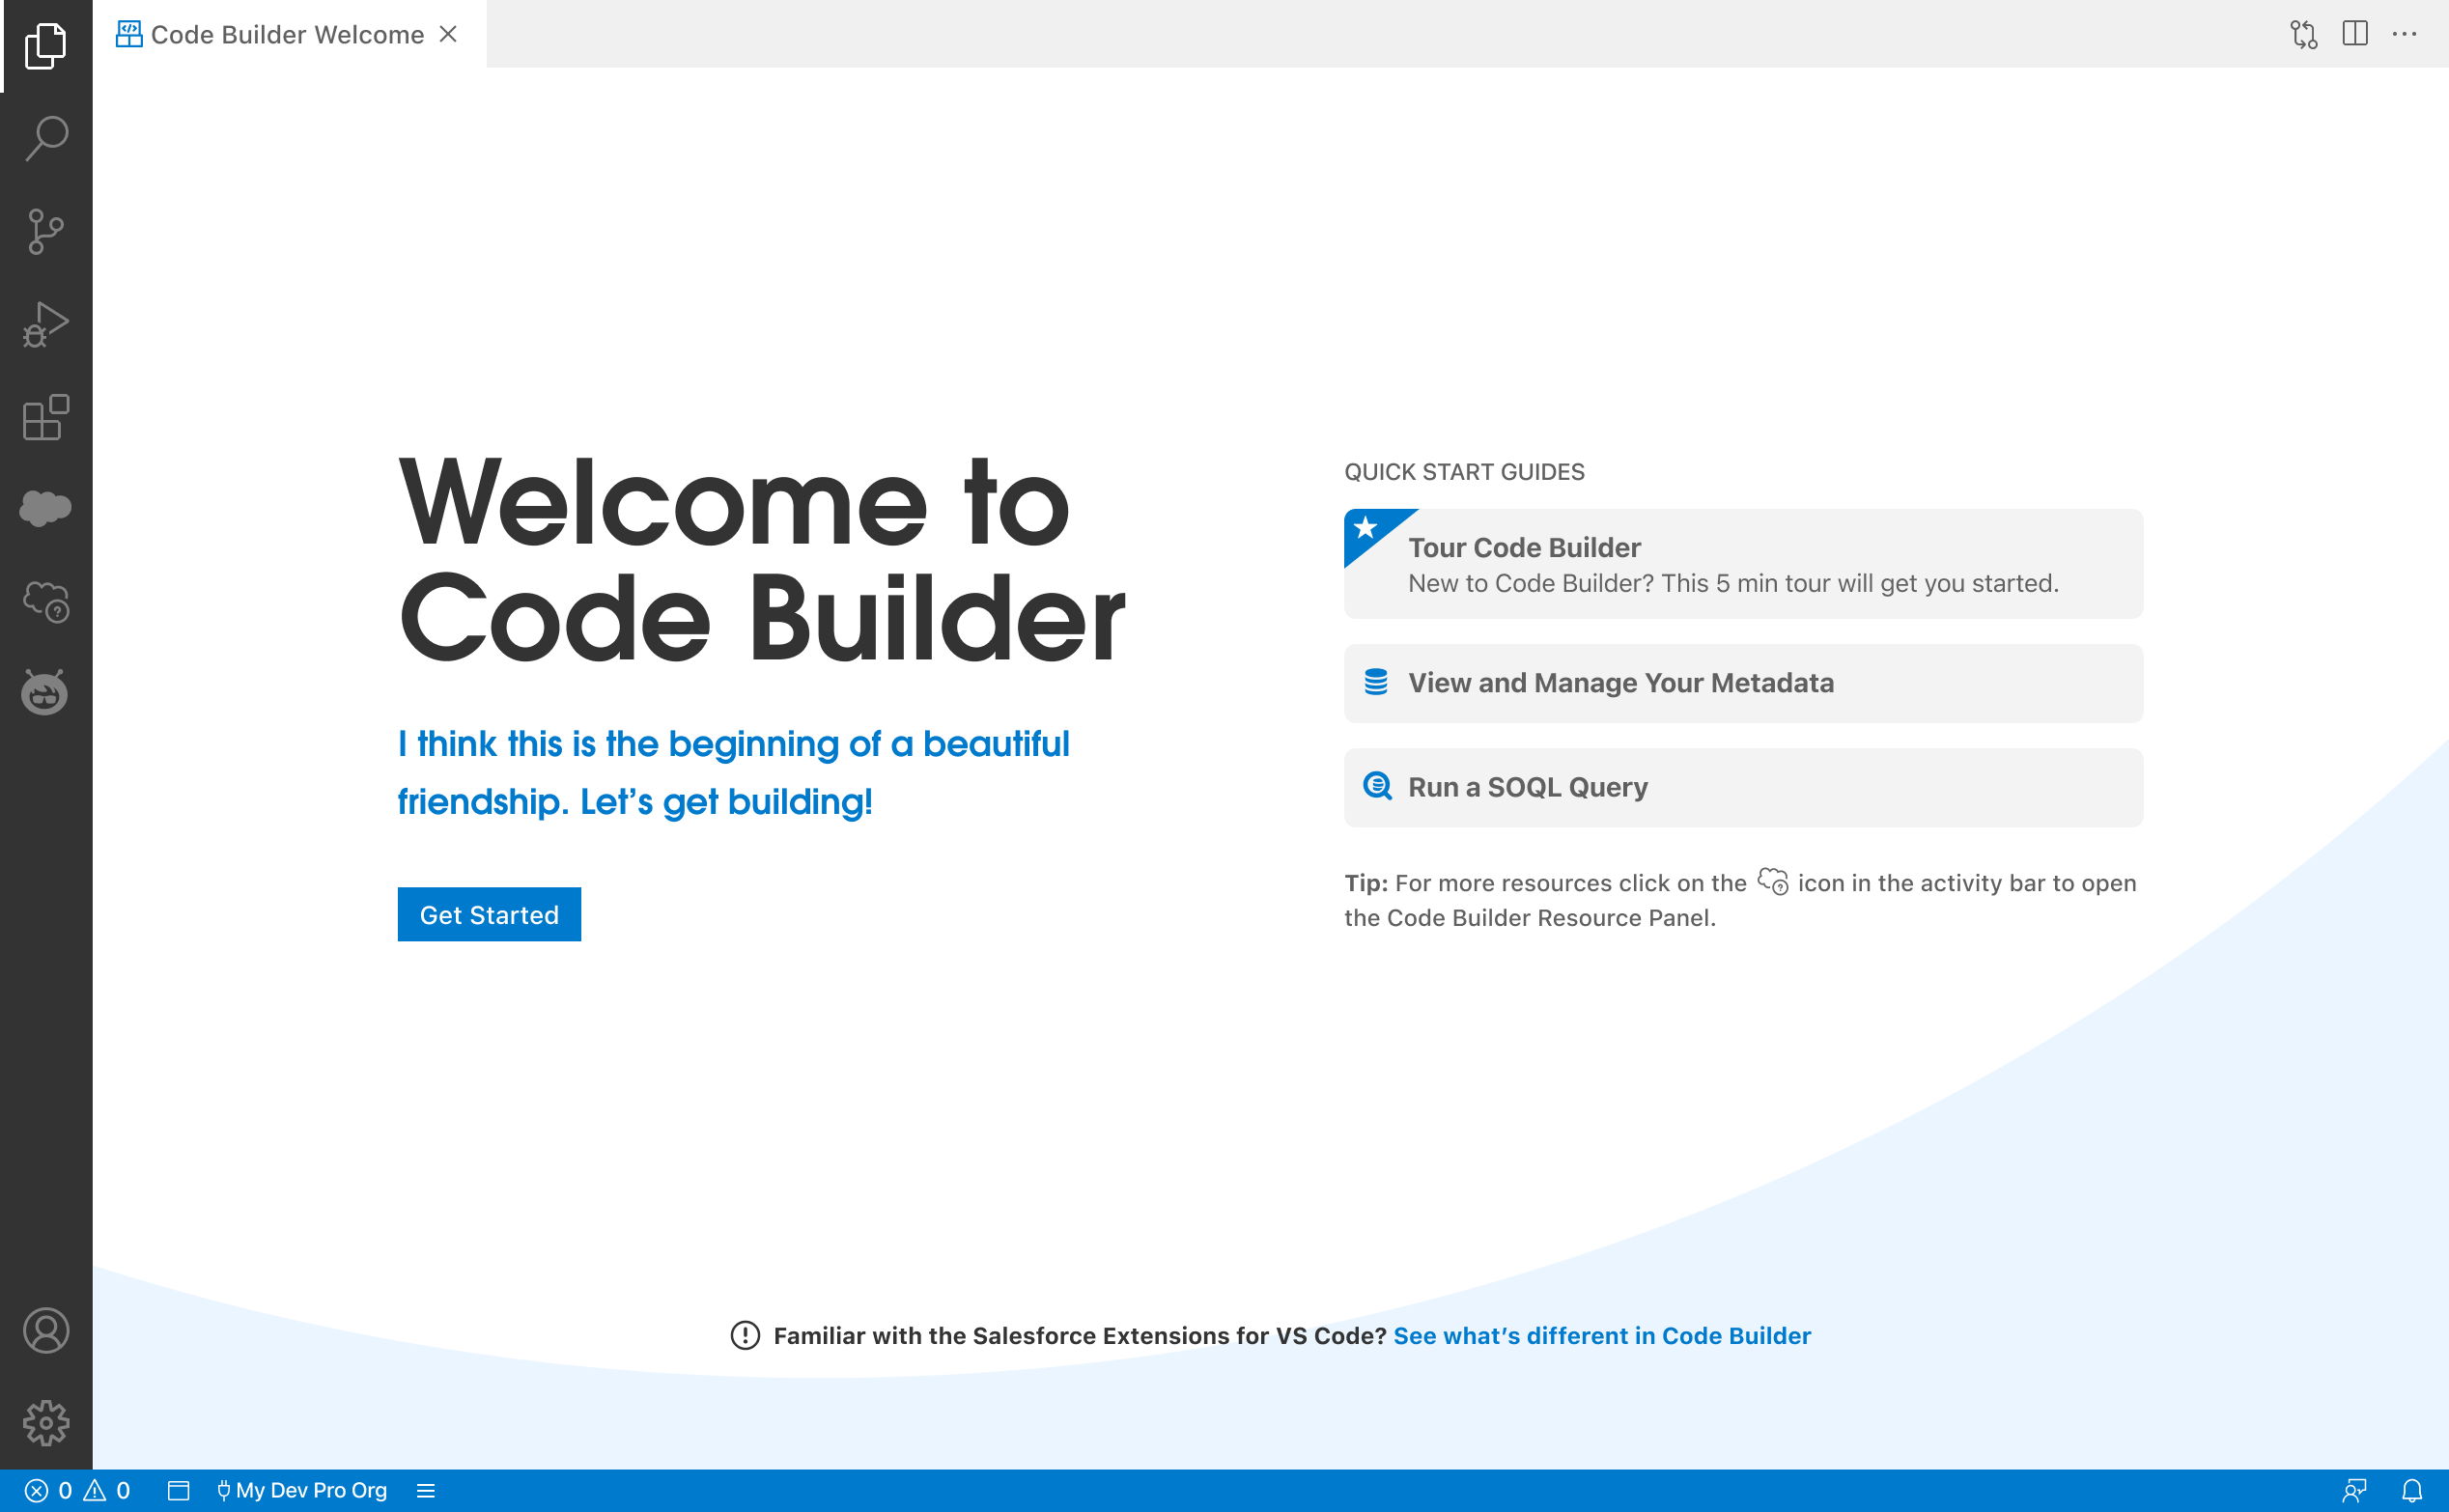2449x1512 pixels.
Task: Open the More Actions ellipsis menu
Action: 2405,34
